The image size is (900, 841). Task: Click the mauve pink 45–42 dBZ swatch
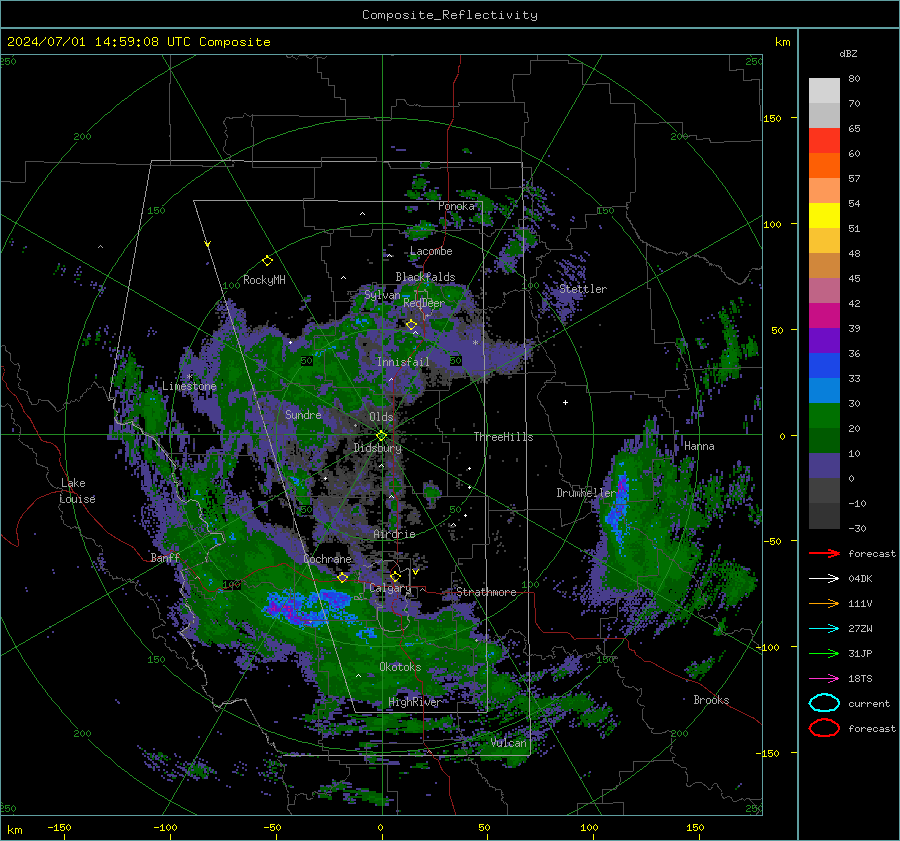pyautogui.click(x=824, y=290)
